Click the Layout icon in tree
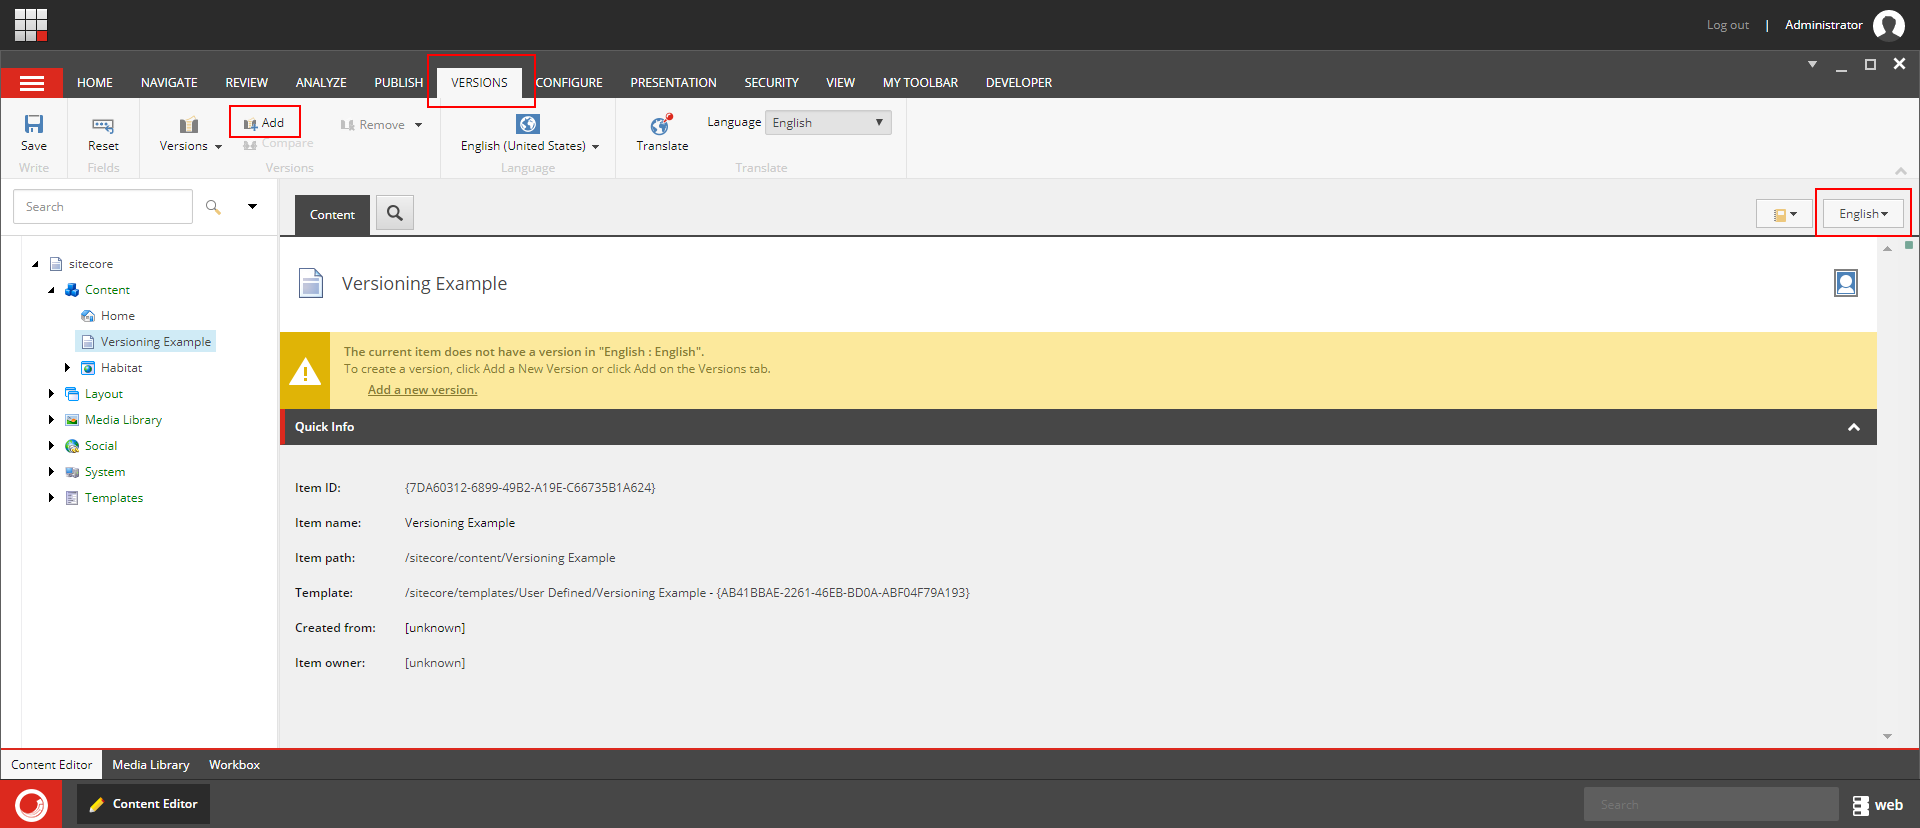Image resolution: width=1920 pixels, height=828 pixels. tap(72, 394)
